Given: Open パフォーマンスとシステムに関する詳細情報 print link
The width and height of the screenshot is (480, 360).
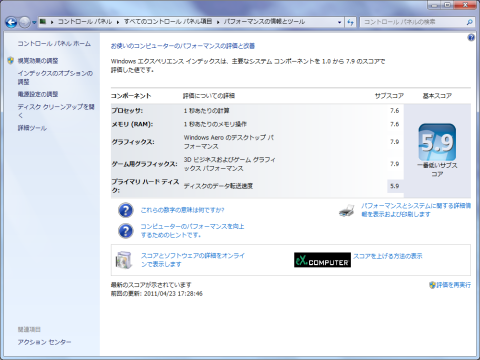Looking at the screenshot, I should [x=416, y=210].
